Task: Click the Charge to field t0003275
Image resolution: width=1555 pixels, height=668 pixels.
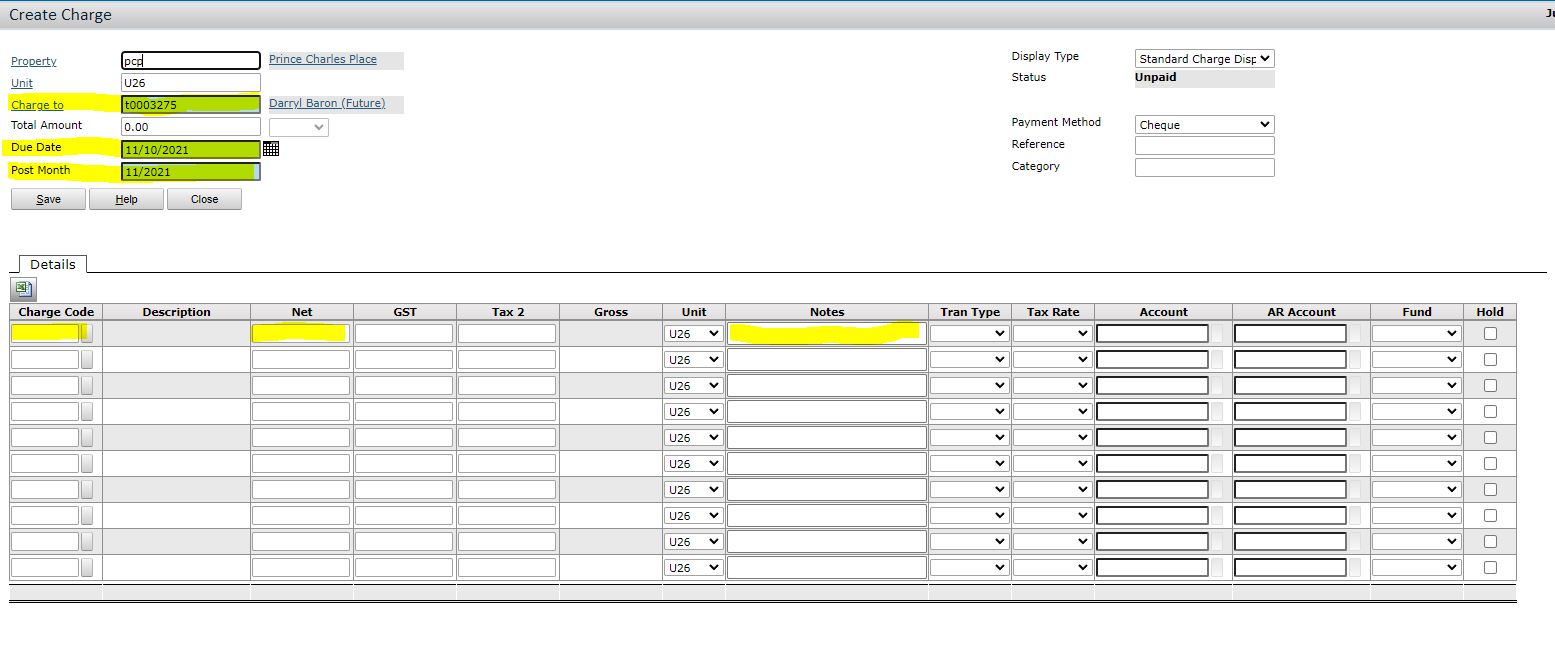Action: 191,105
